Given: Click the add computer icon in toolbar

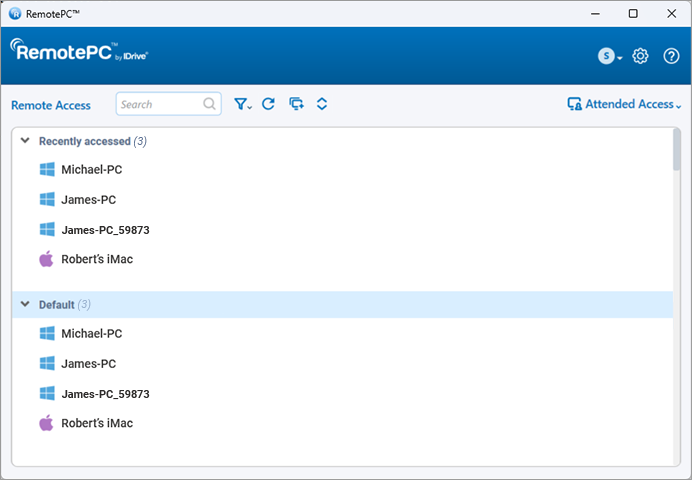Looking at the screenshot, I should coord(295,104).
